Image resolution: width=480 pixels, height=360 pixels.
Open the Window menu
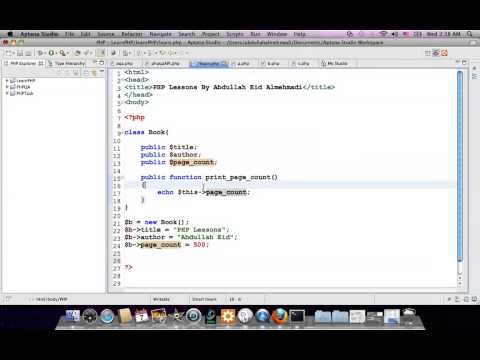click(277, 34)
